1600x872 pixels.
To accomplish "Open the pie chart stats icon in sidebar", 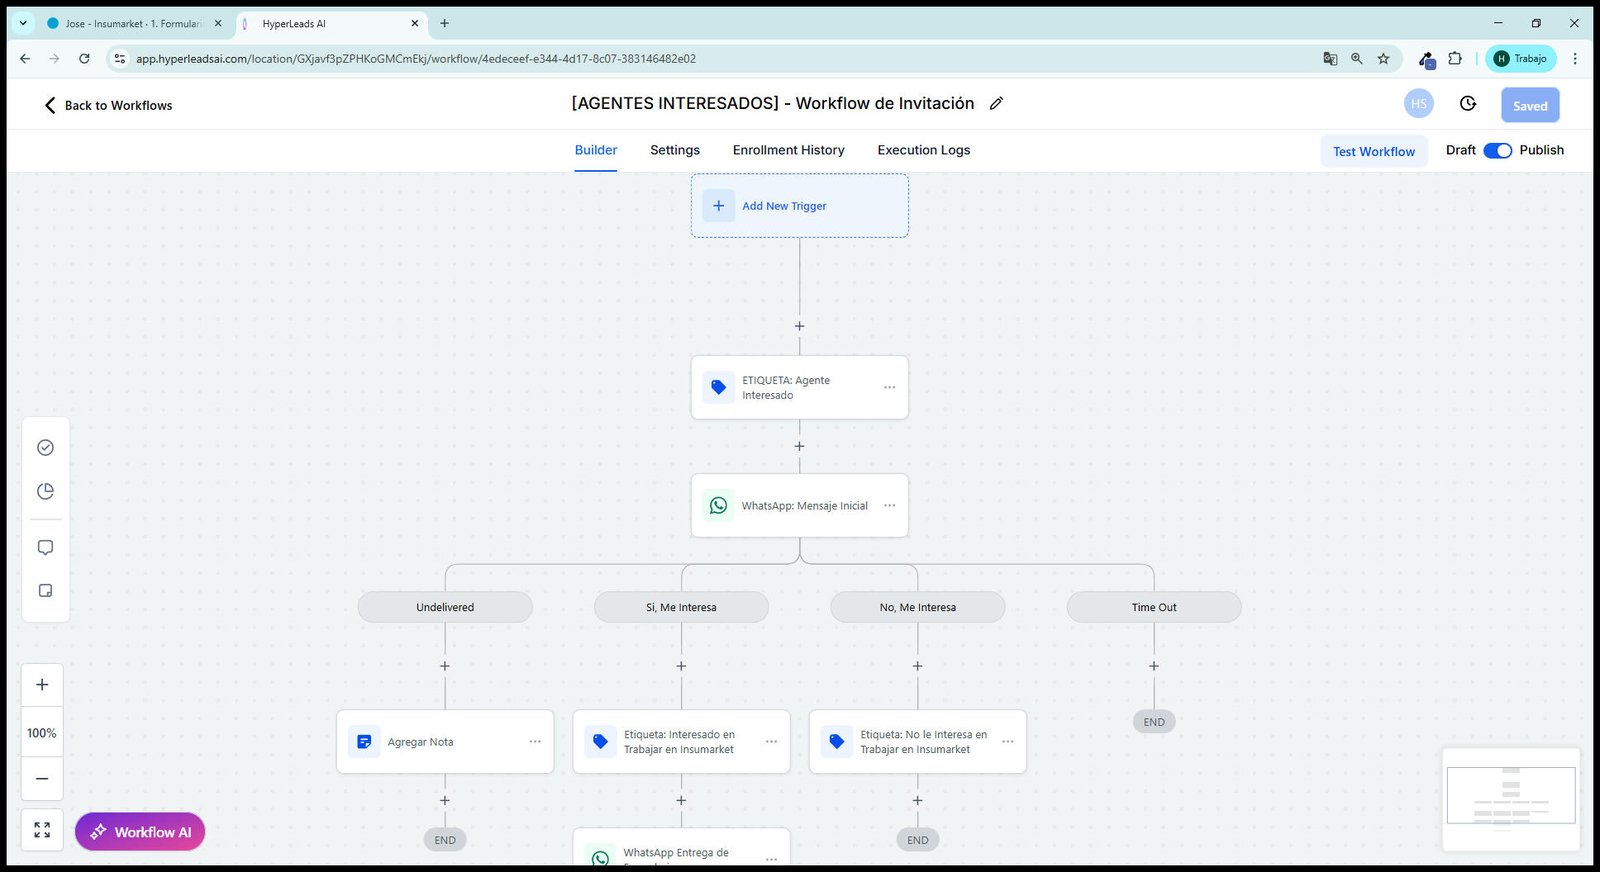I will click(x=45, y=491).
